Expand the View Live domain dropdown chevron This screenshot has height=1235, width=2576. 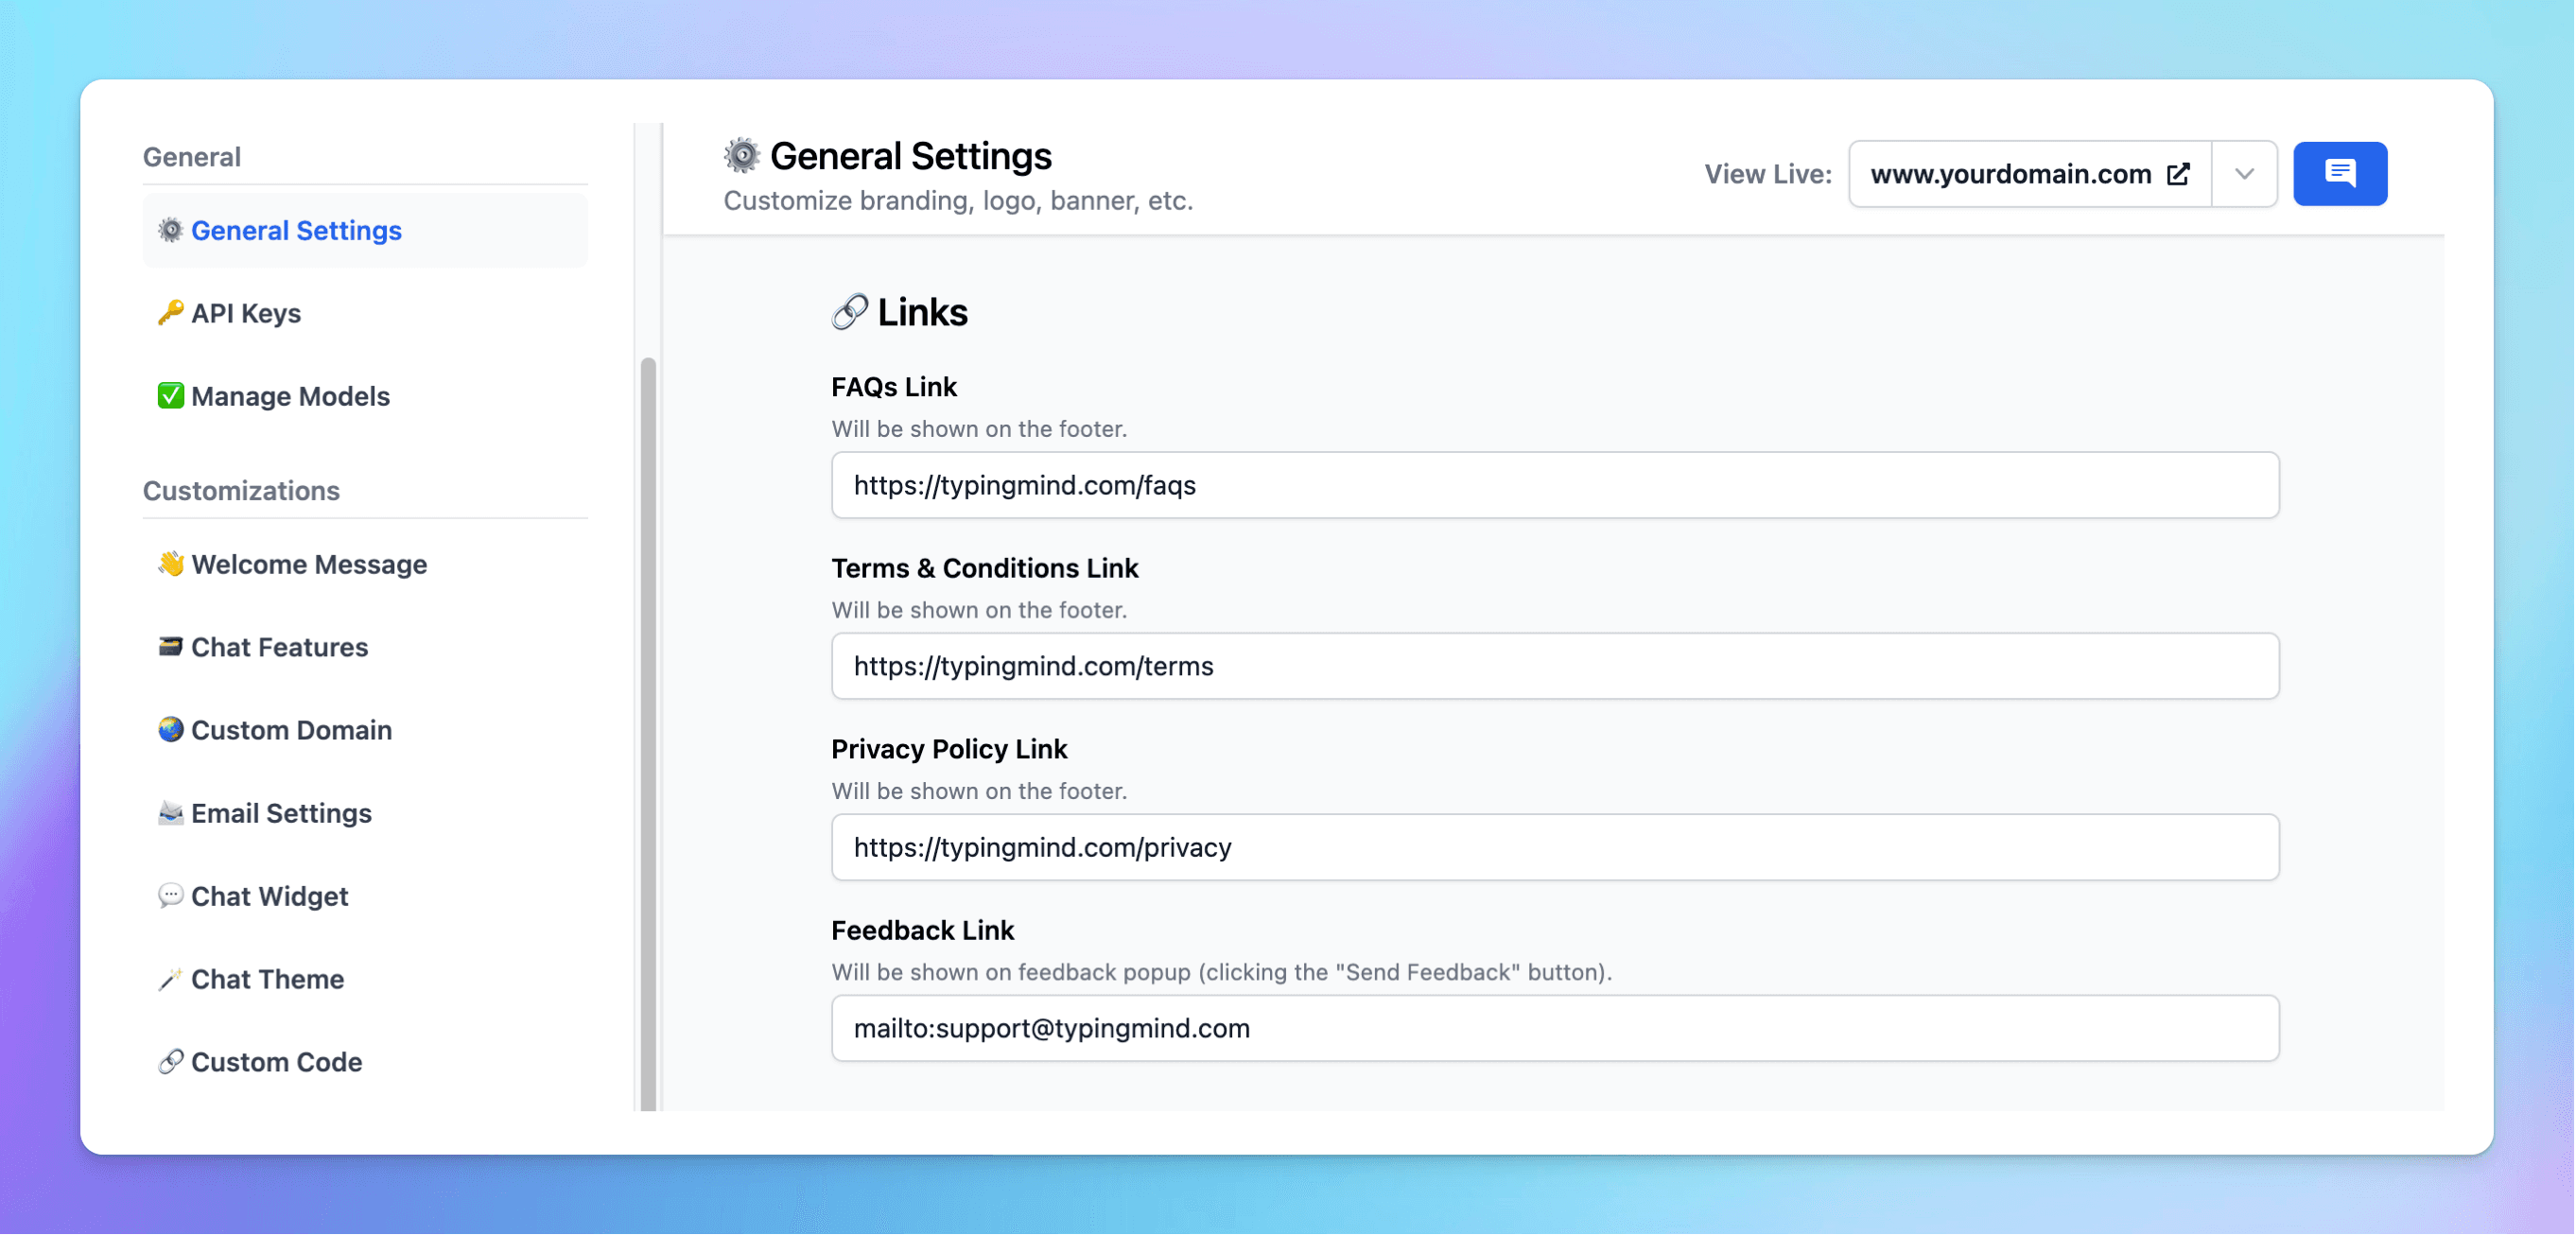click(2244, 174)
